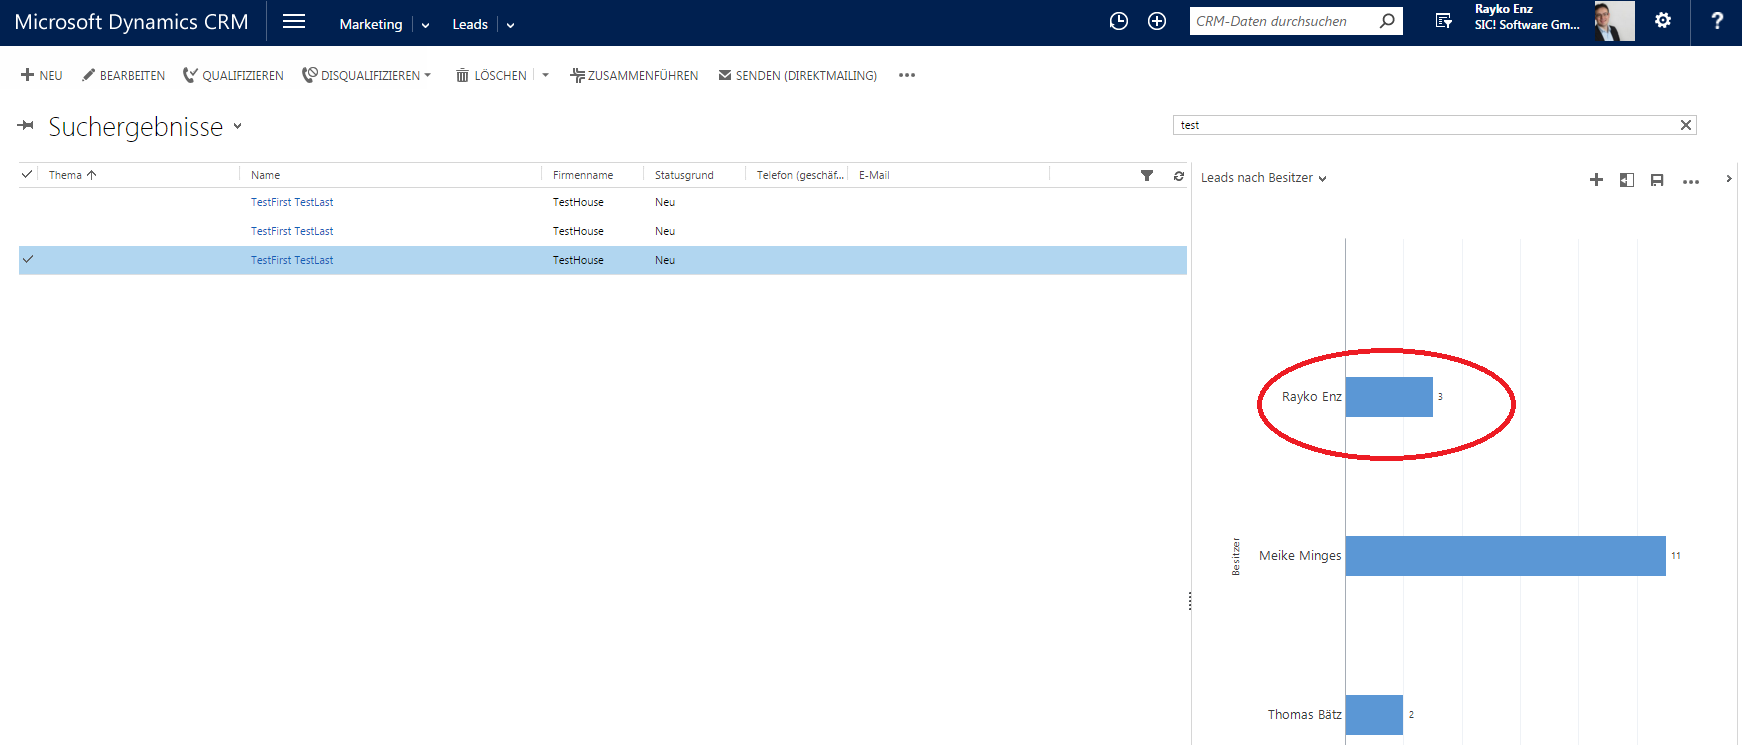Click new chart plus icon
1742x745 pixels.
click(x=1596, y=179)
